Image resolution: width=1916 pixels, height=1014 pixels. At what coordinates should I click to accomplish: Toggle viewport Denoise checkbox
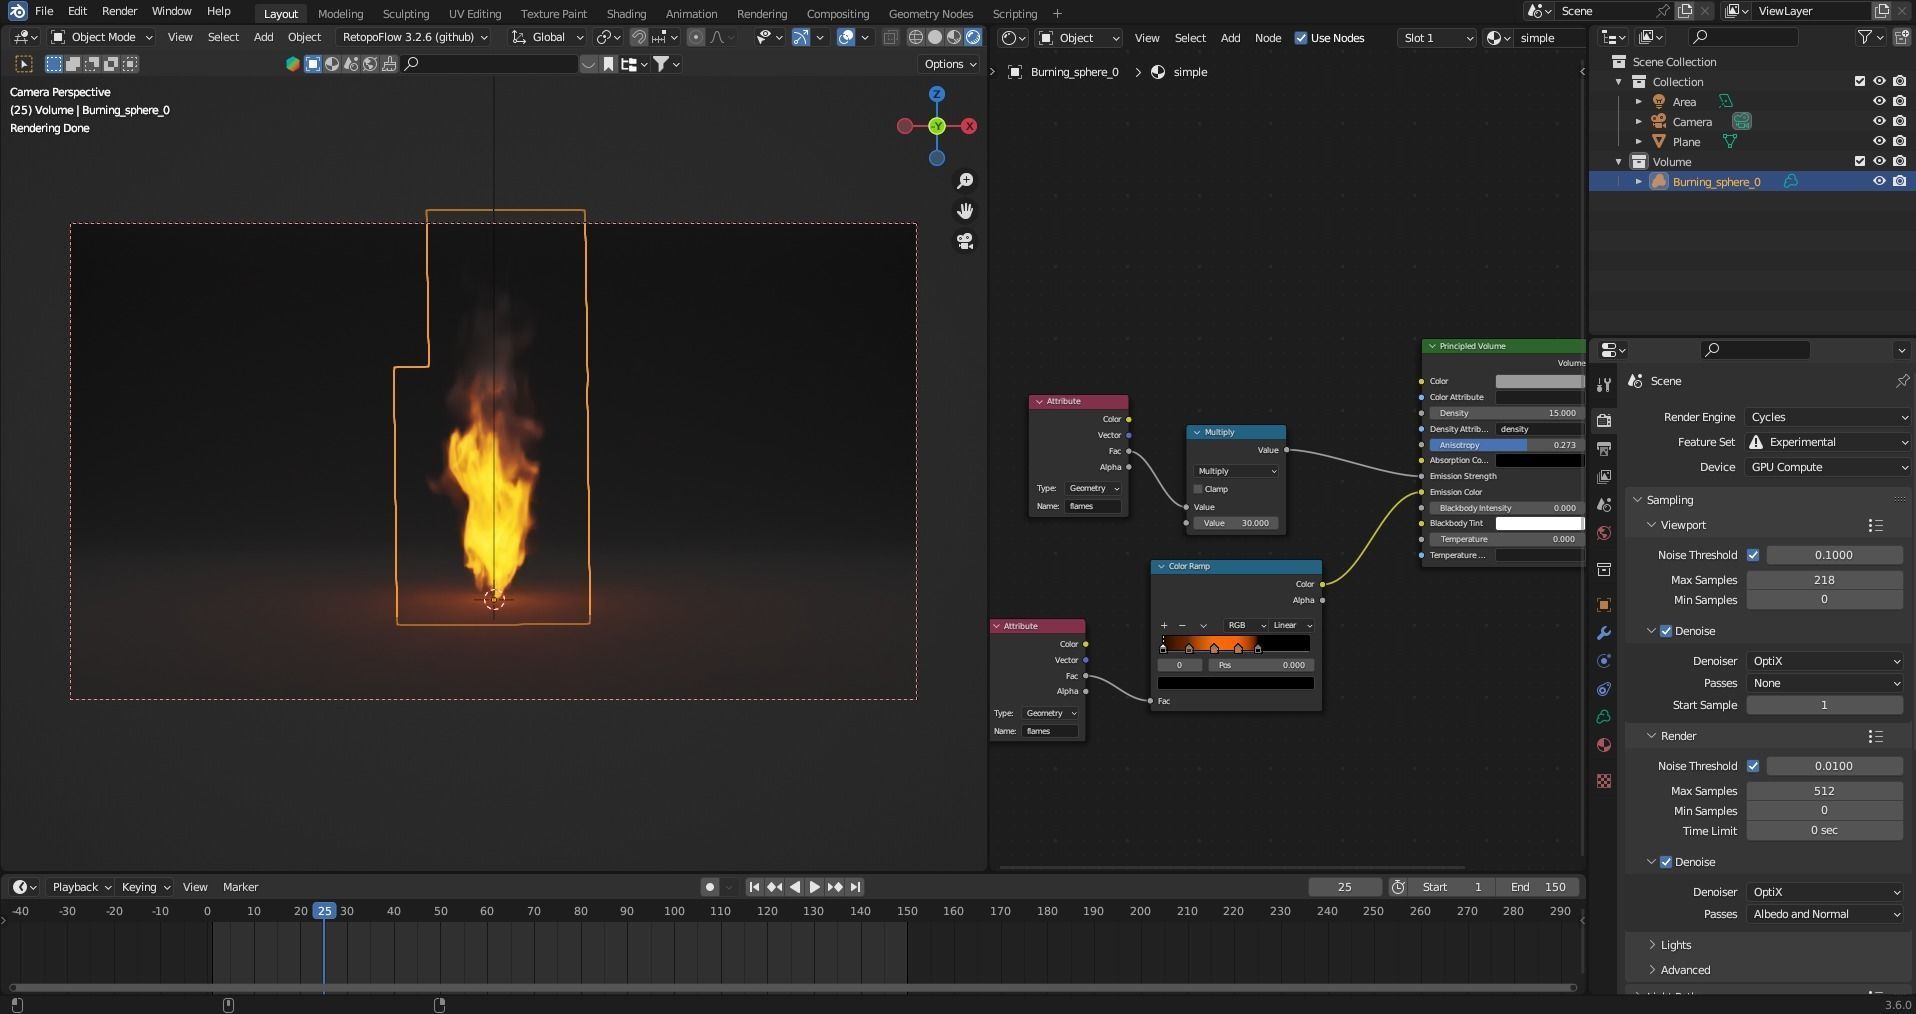click(1666, 631)
